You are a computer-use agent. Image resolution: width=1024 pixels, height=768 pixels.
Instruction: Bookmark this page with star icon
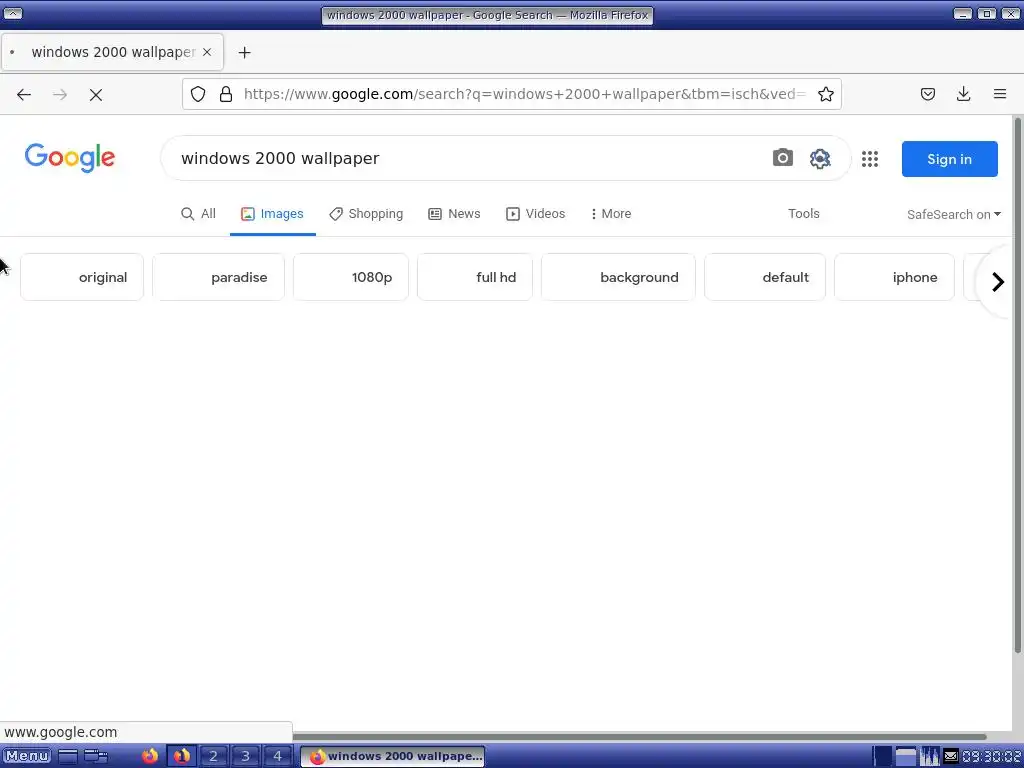pyautogui.click(x=825, y=94)
